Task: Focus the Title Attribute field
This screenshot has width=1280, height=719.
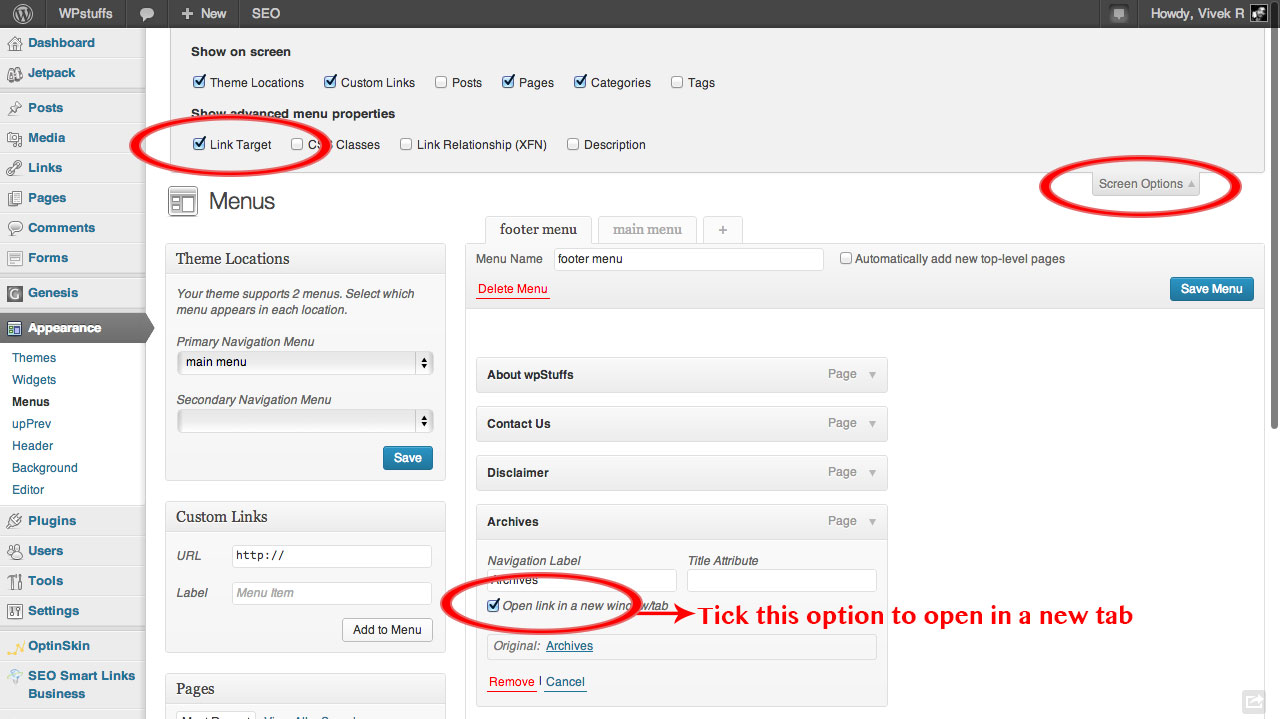Action: [x=782, y=580]
